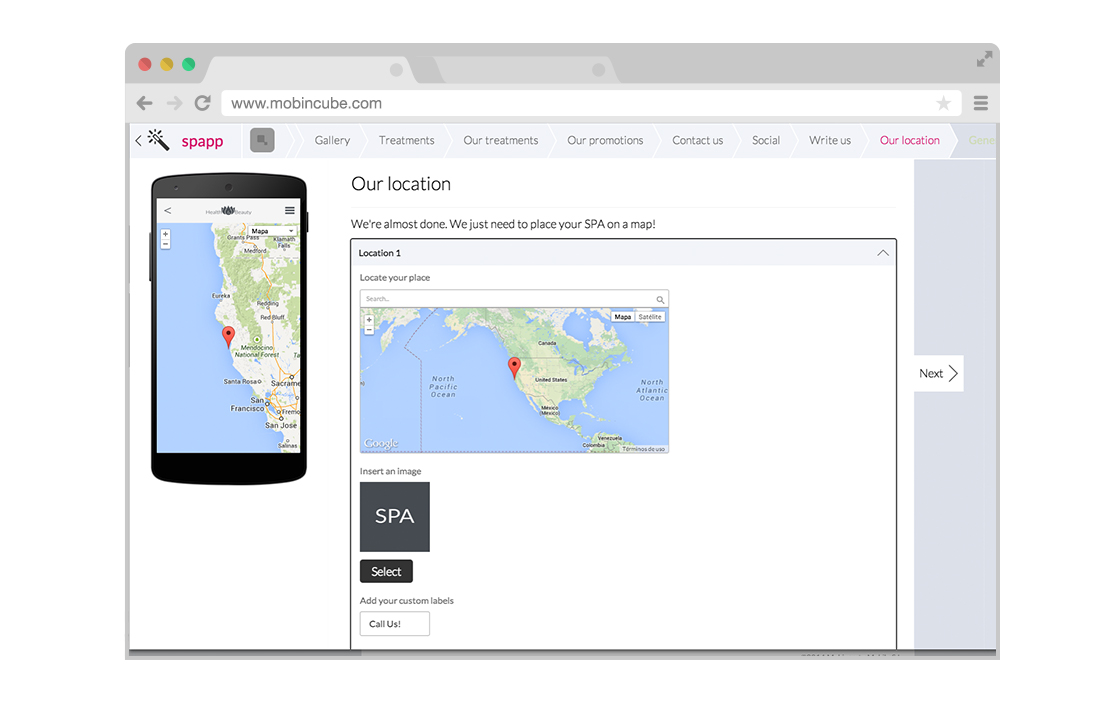Viewport: 1120px width, 715px height.
Task: Click the Health Beauty logo in phone preview
Action: coord(229,211)
